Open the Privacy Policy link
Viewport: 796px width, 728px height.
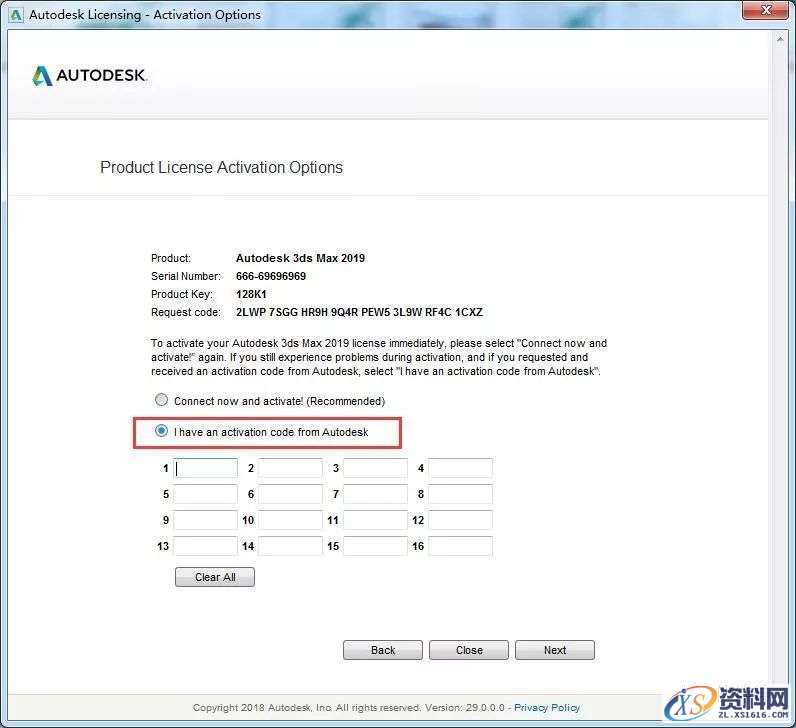(x=547, y=707)
